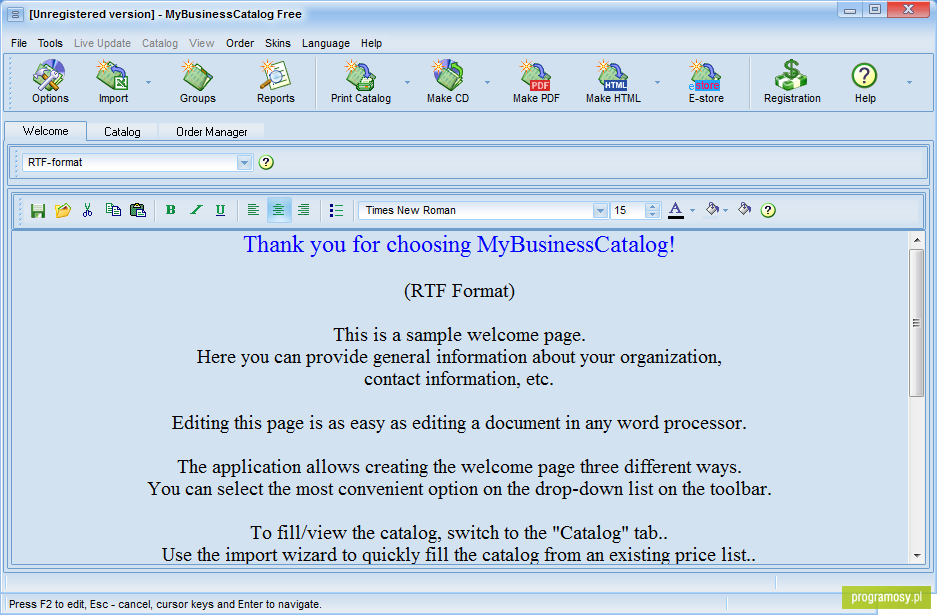Image resolution: width=937 pixels, height=615 pixels.
Task: Click text 'This is a sample welcome page.'
Action: (x=459, y=335)
